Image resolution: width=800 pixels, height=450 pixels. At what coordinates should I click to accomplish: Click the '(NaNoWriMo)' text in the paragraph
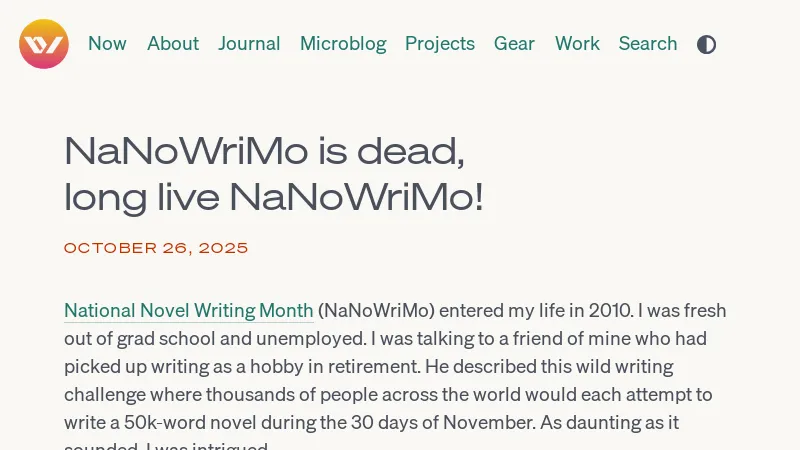pyautogui.click(x=376, y=310)
